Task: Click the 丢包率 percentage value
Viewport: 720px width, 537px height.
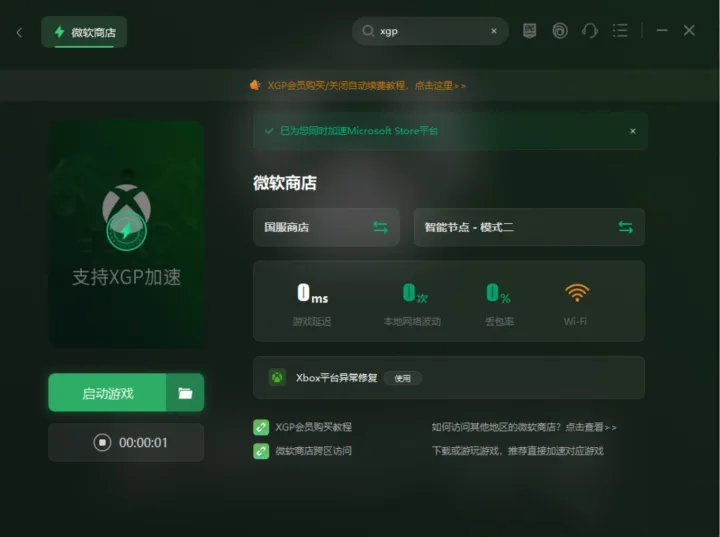Action: (498, 293)
